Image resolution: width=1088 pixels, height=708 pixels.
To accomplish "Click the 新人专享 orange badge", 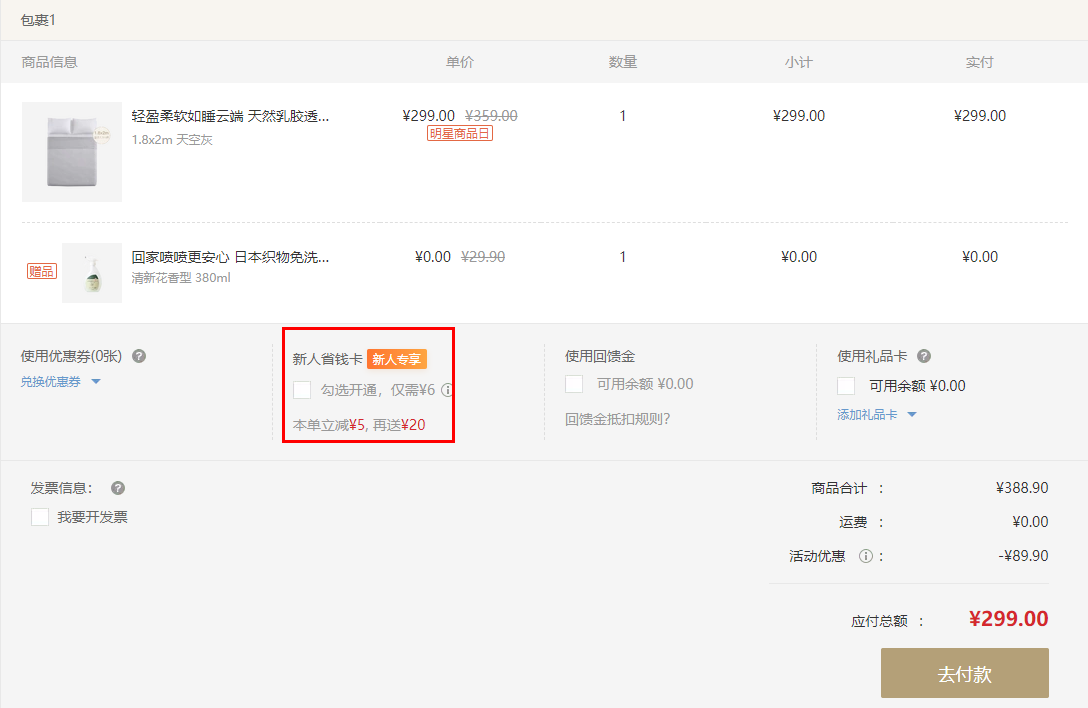I will pyautogui.click(x=397, y=359).
